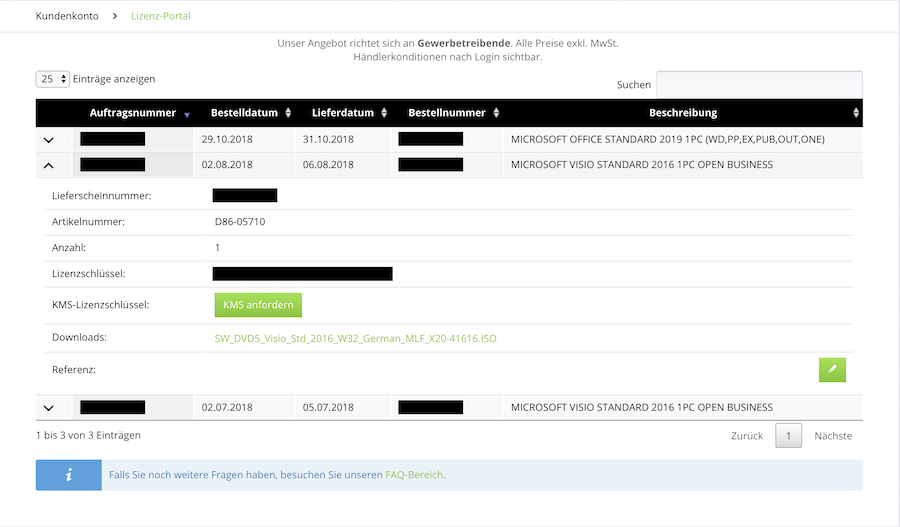Sort by Auftragsnummer column arrow
The height and width of the screenshot is (527, 900).
pos(187,114)
